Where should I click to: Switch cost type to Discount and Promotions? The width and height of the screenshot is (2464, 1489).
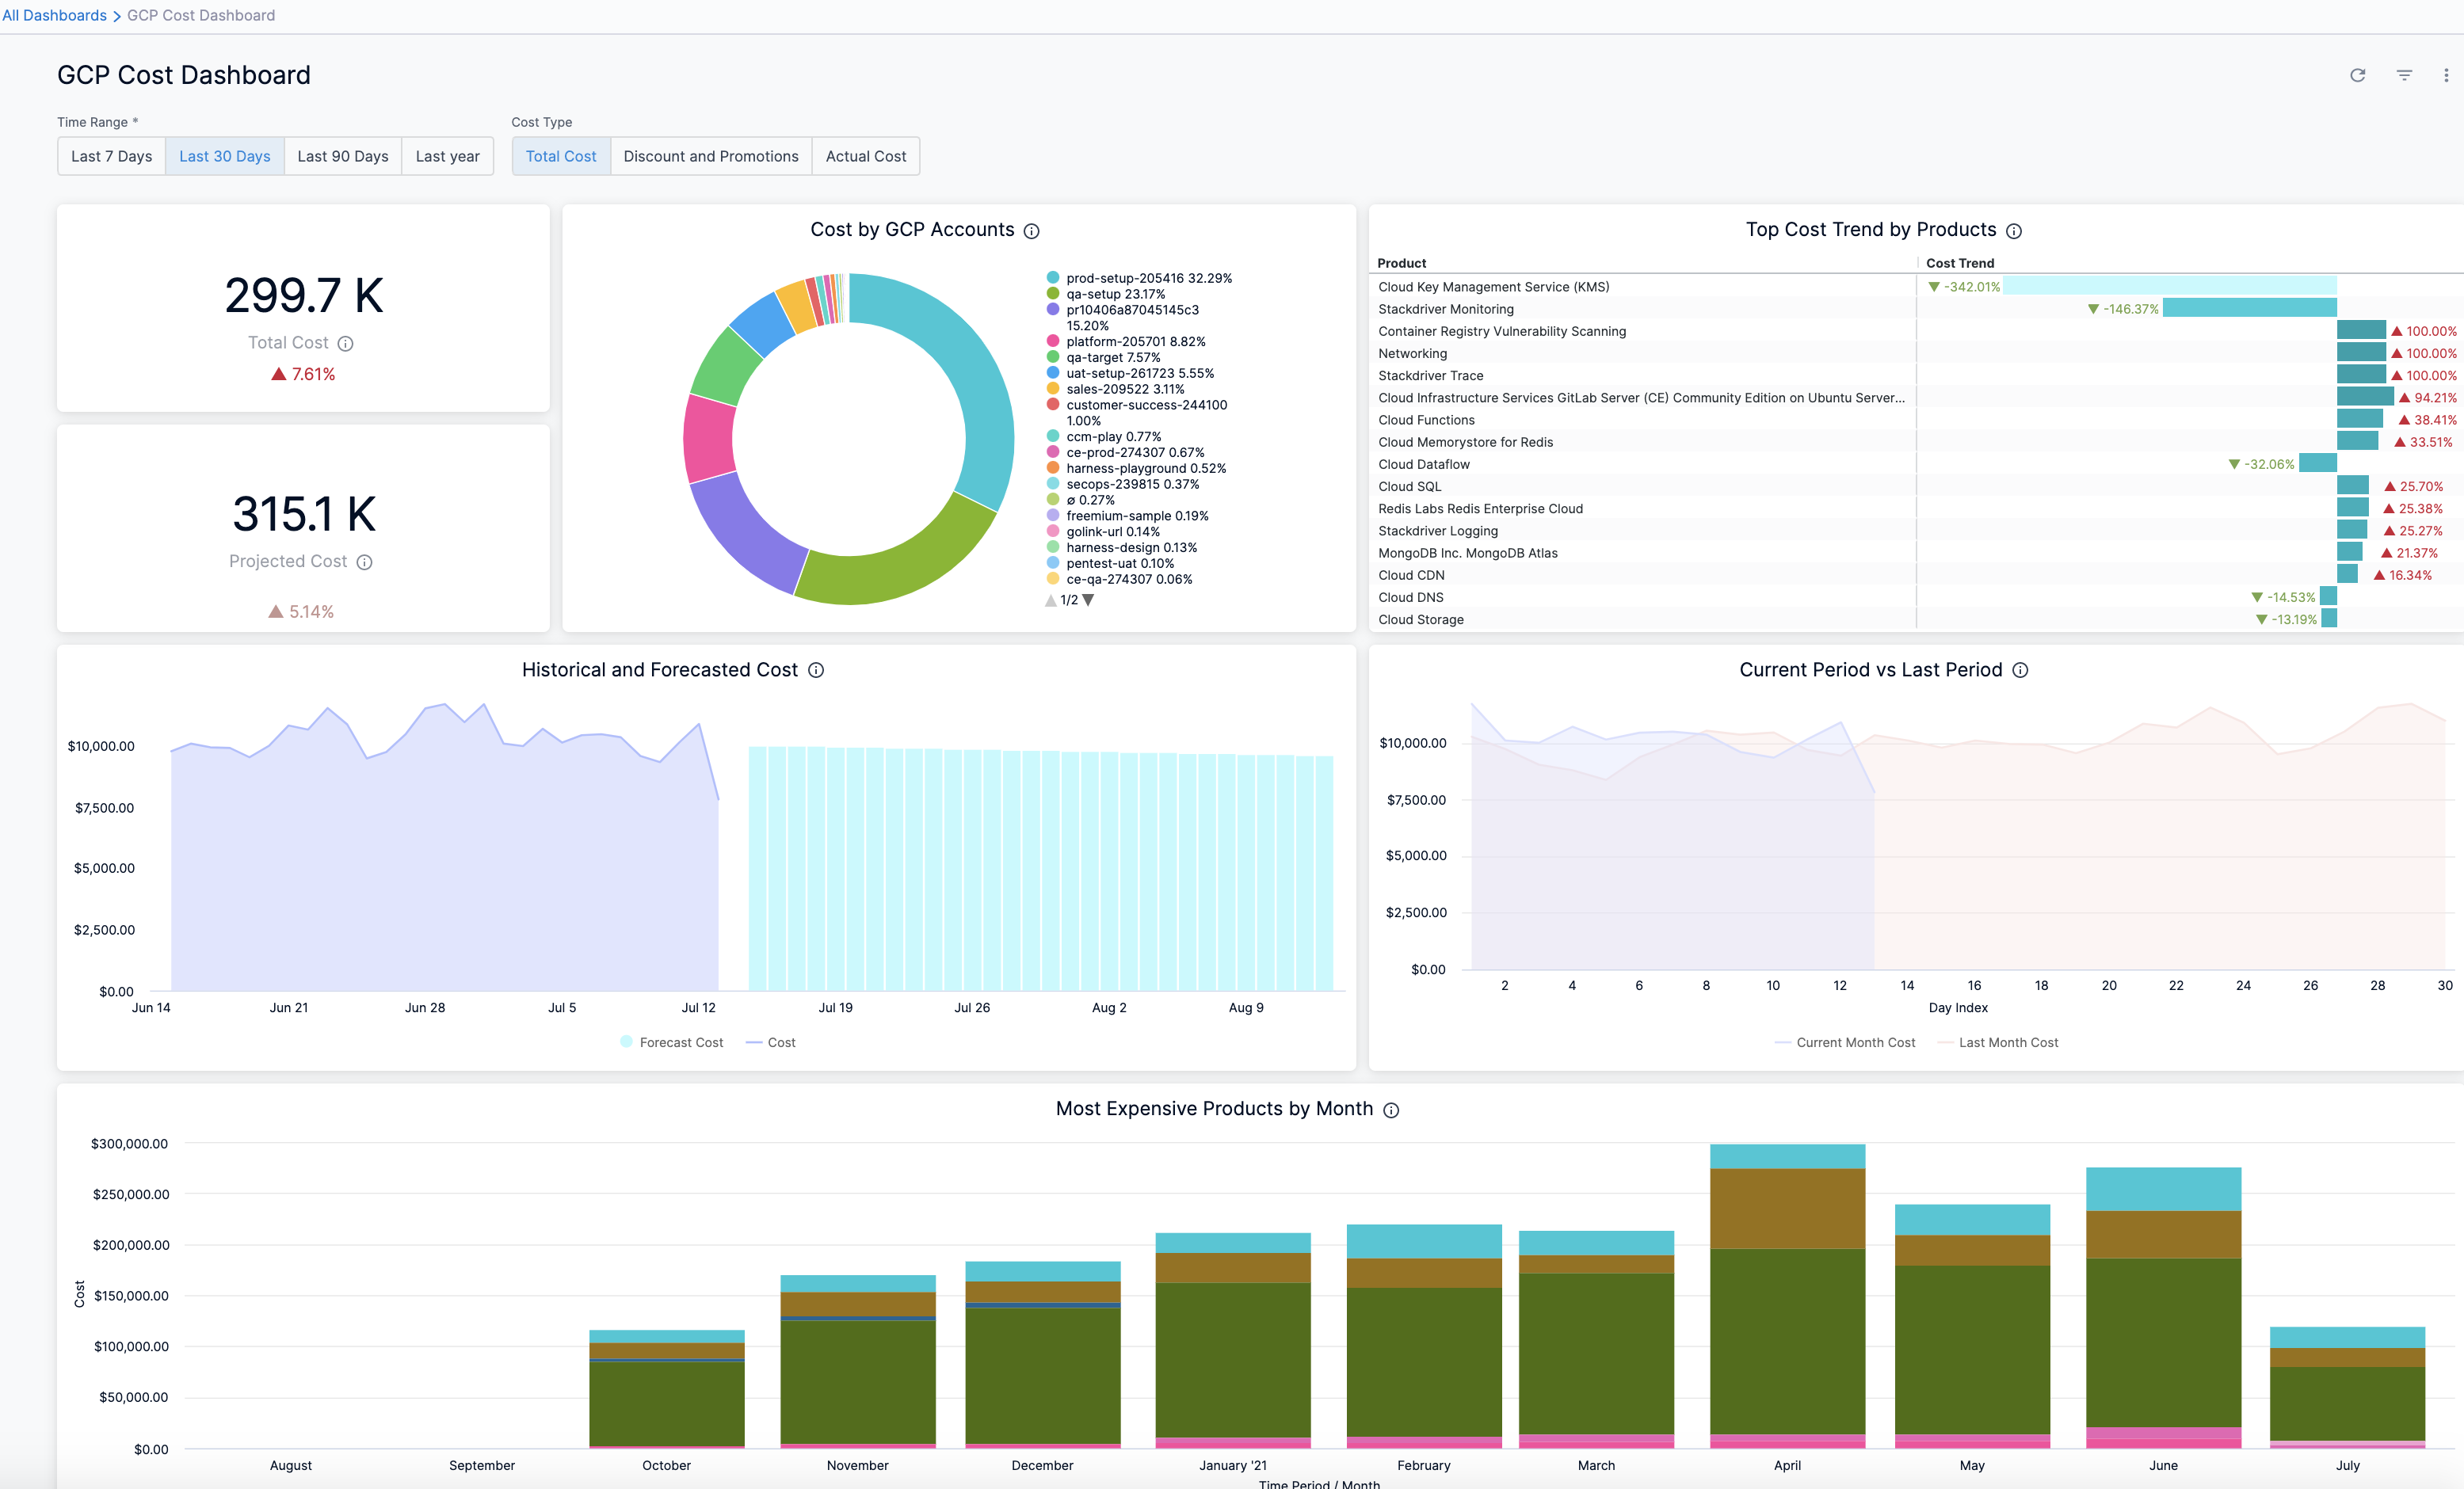[x=710, y=156]
